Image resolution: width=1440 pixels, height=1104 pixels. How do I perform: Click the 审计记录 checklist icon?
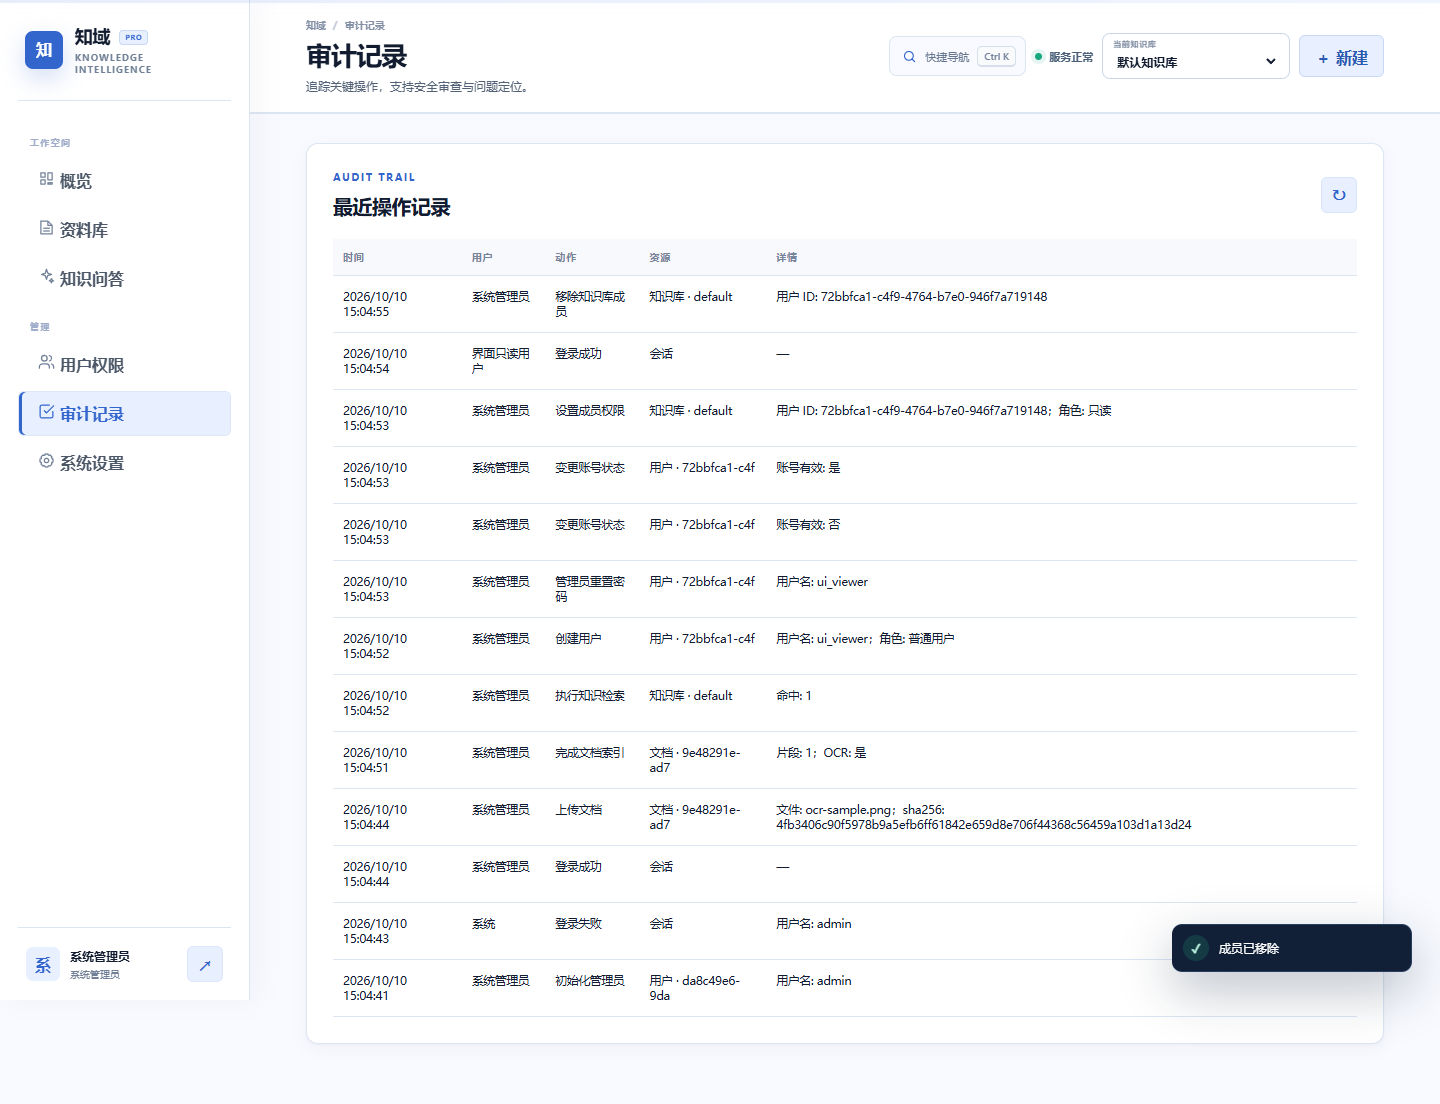click(x=46, y=412)
